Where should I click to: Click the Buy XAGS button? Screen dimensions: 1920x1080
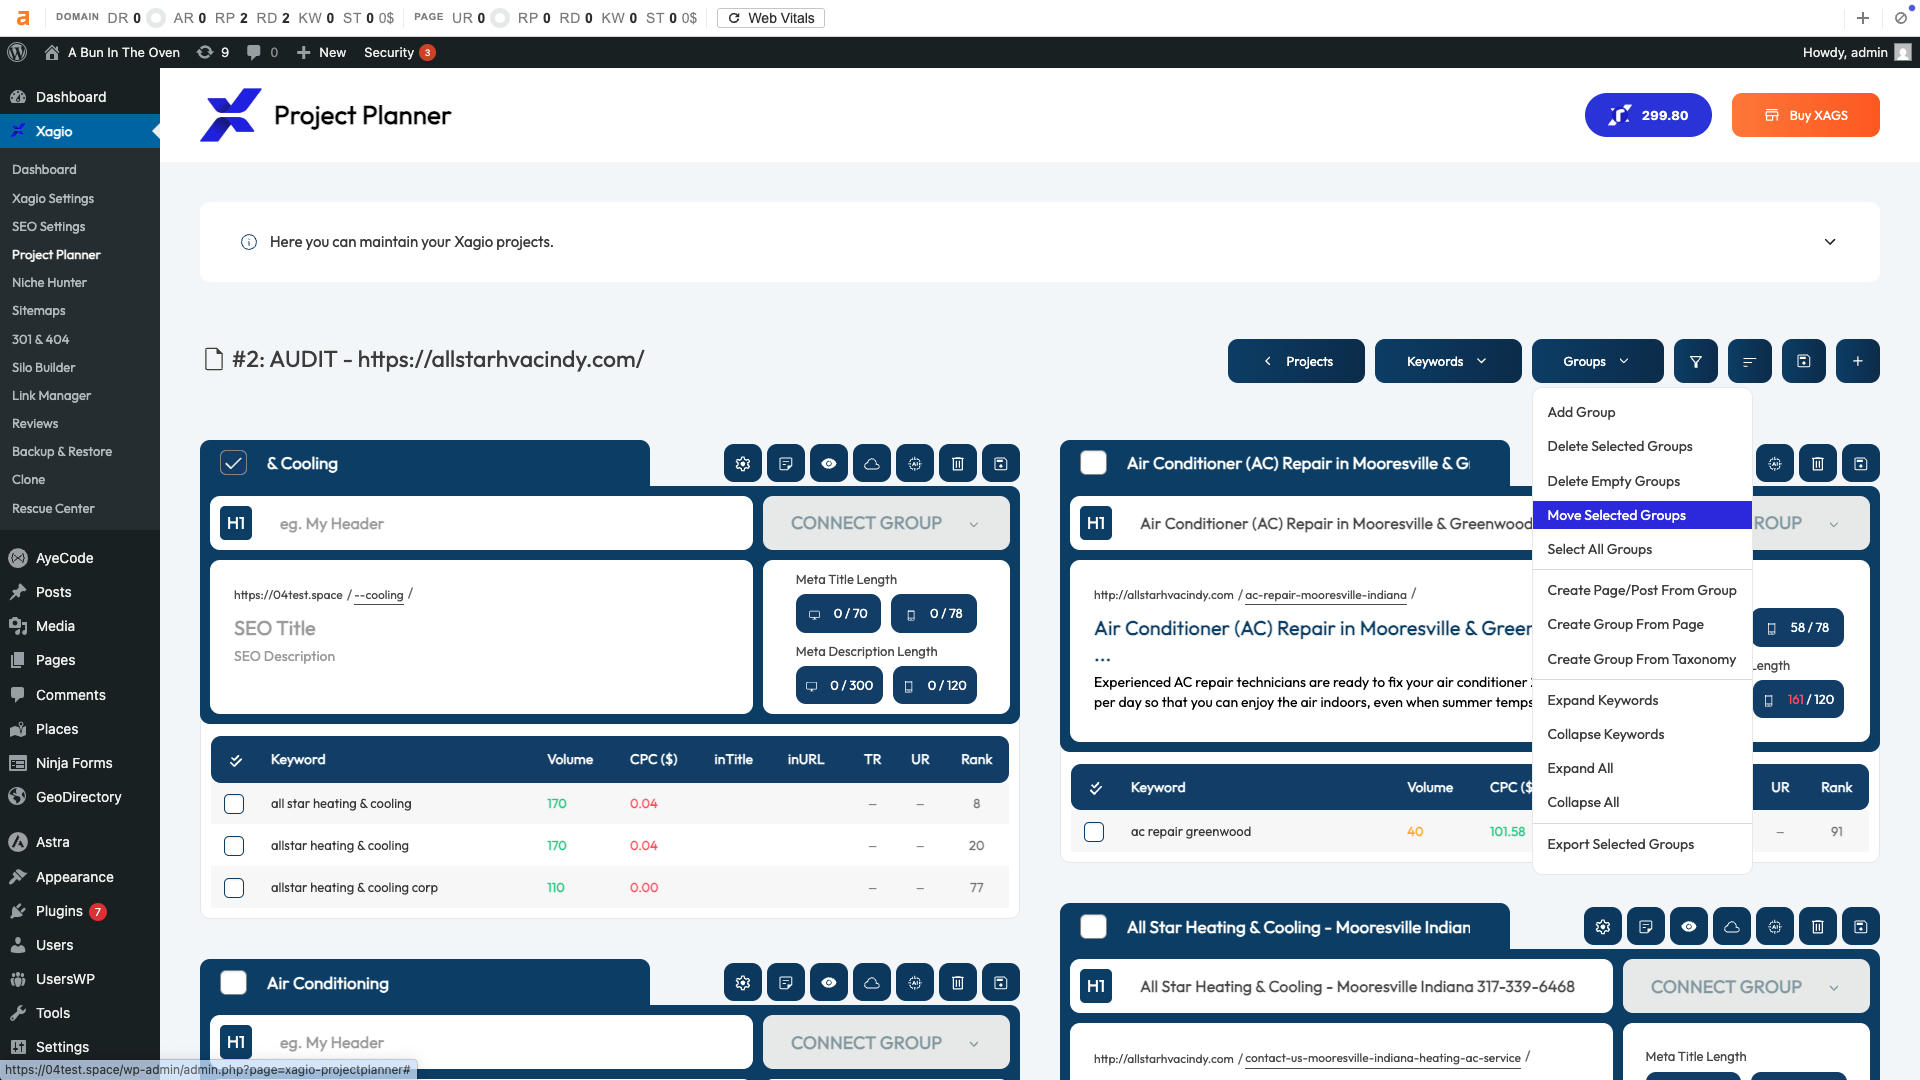point(1805,115)
